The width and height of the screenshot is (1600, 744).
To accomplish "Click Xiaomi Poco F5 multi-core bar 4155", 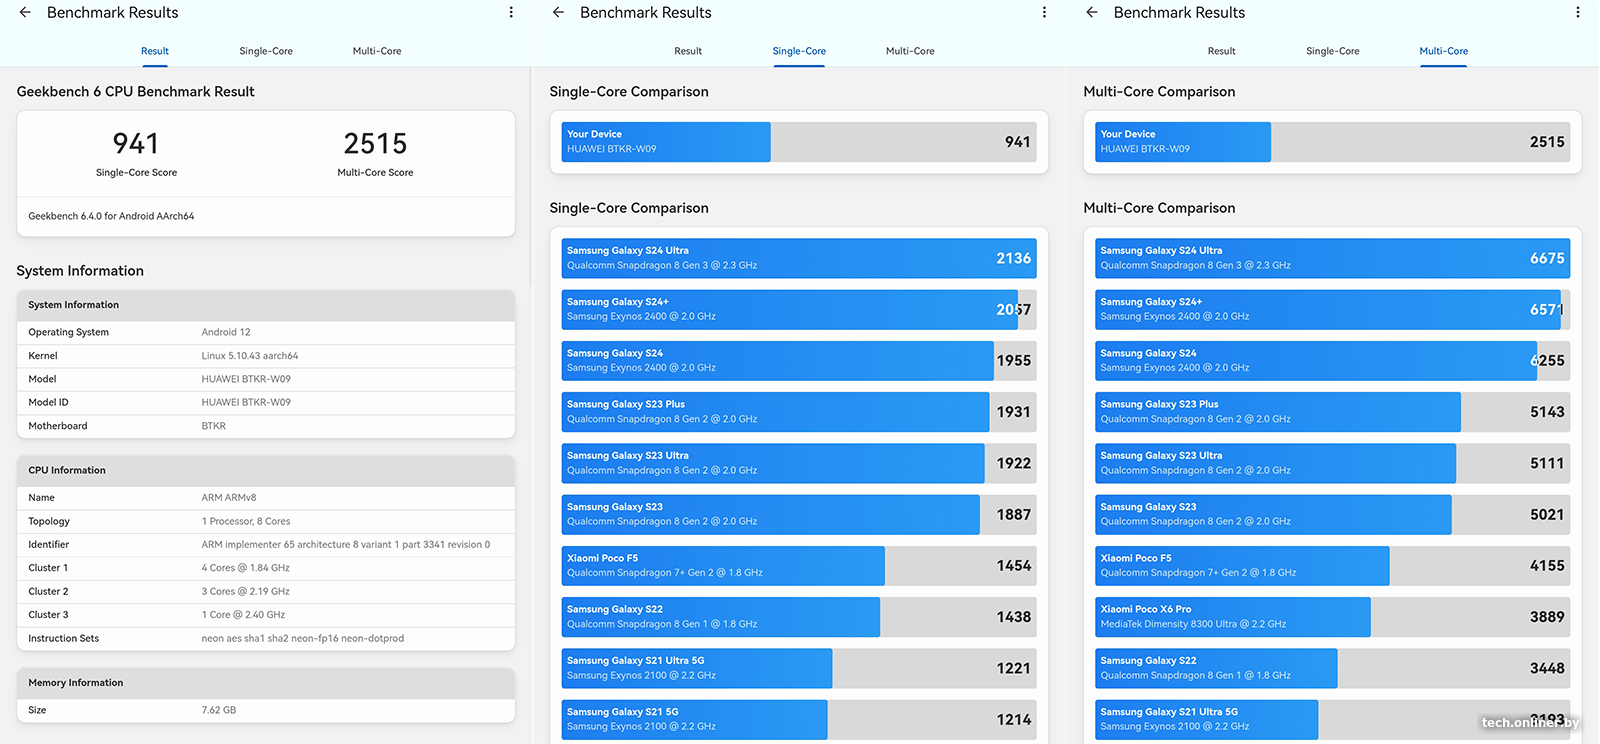I will click(1333, 566).
